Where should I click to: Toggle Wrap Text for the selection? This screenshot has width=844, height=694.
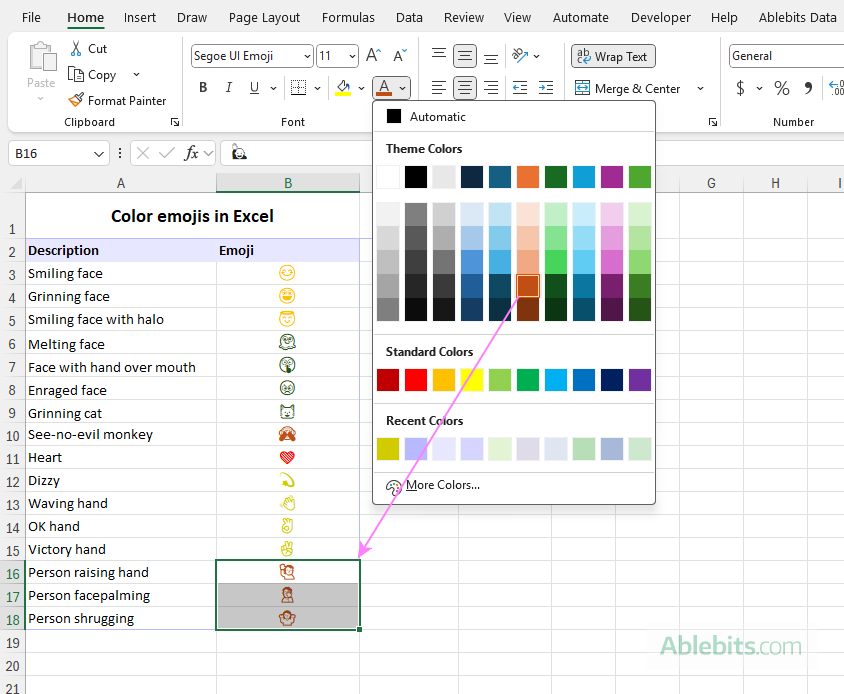click(612, 56)
